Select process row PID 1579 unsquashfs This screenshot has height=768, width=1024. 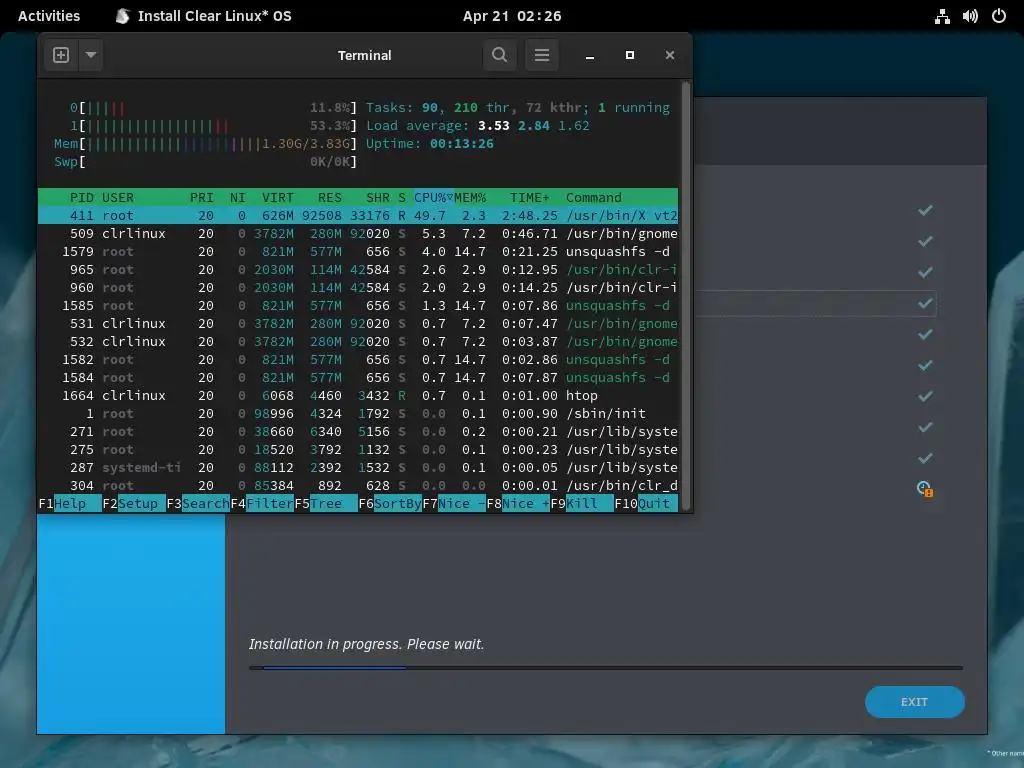point(358,251)
